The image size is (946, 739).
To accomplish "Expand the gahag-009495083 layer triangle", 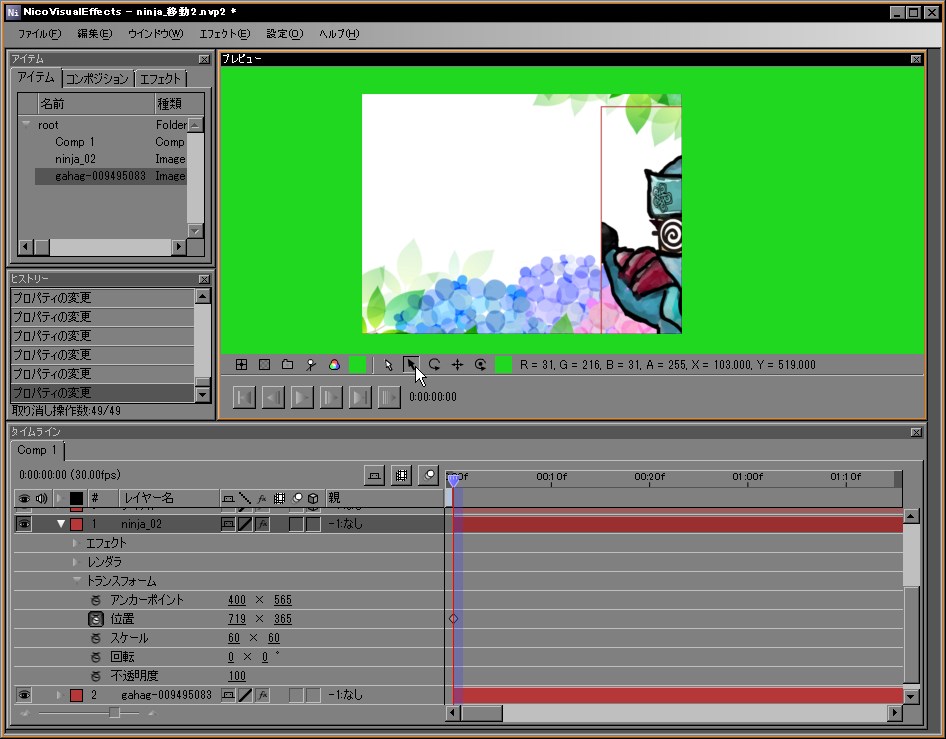I will tap(59, 695).
